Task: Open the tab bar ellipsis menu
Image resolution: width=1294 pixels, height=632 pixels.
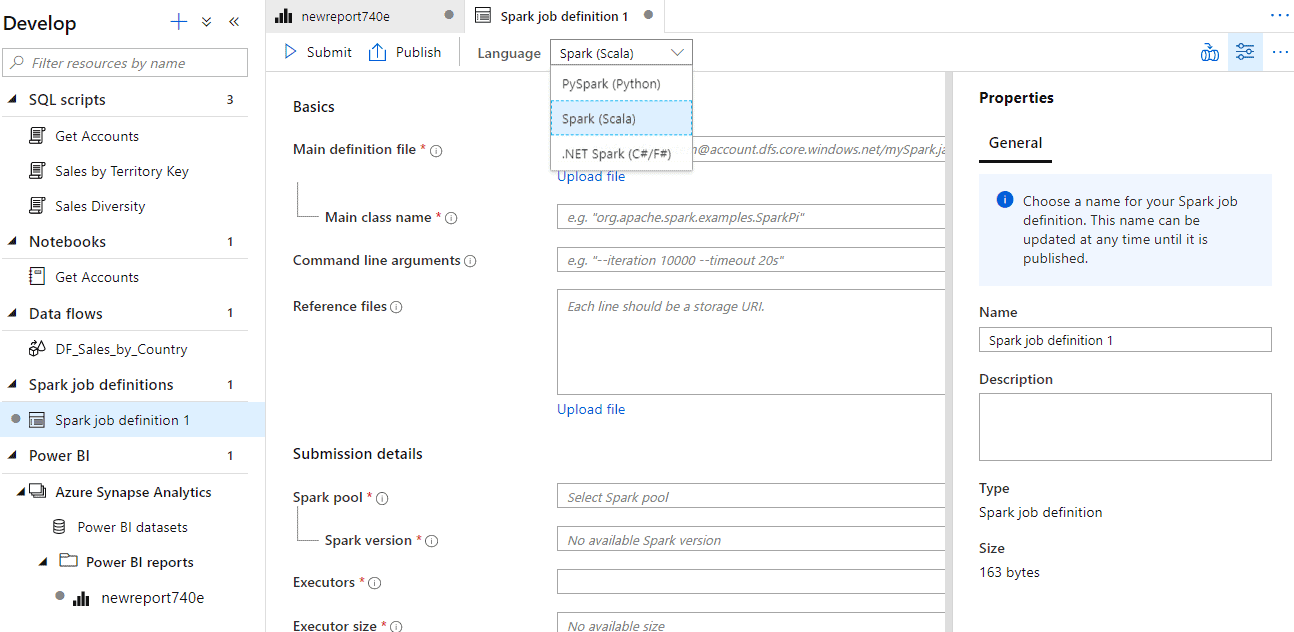Action: pyautogui.click(x=1280, y=15)
